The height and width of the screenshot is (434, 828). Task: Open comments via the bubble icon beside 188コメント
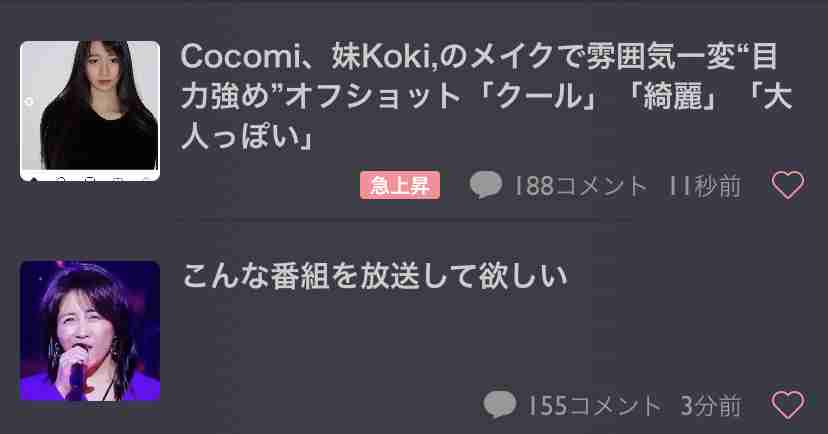[x=486, y=185]
